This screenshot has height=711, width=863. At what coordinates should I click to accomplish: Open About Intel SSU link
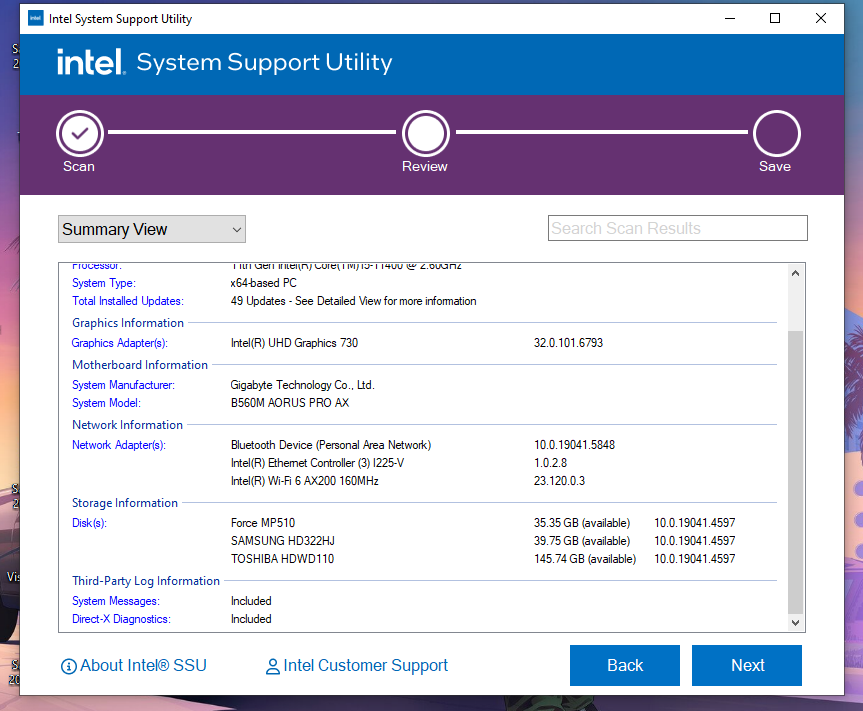143,665
